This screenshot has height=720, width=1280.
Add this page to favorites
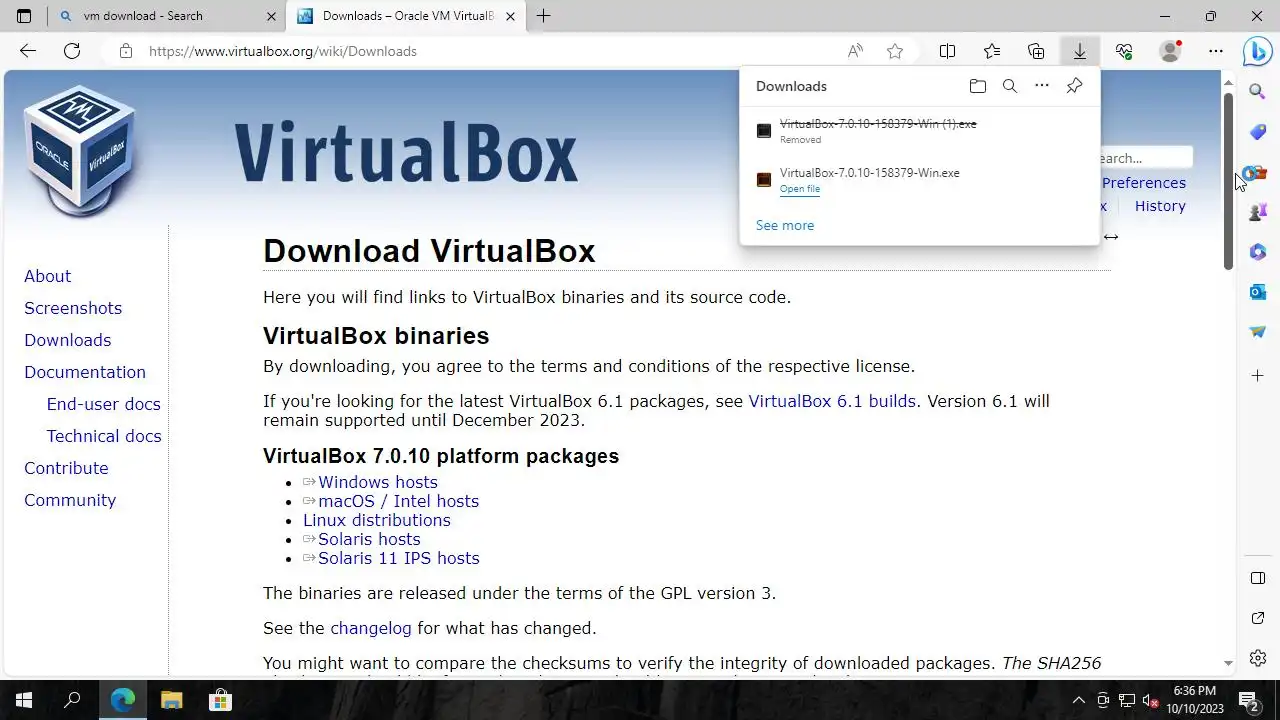[895, 51]
